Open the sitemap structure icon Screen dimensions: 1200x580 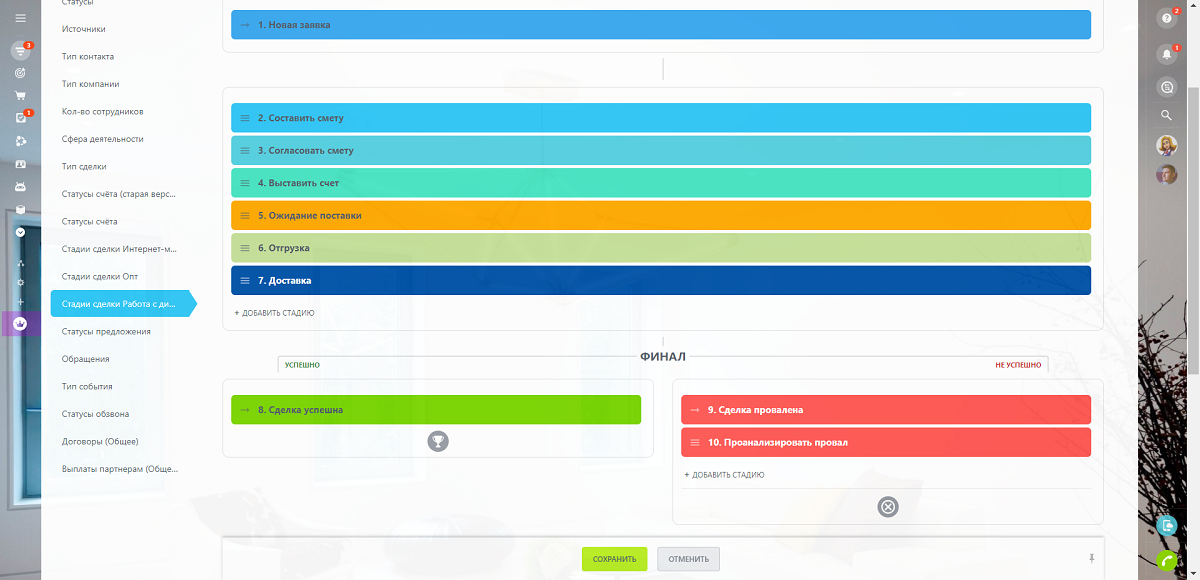20,263
